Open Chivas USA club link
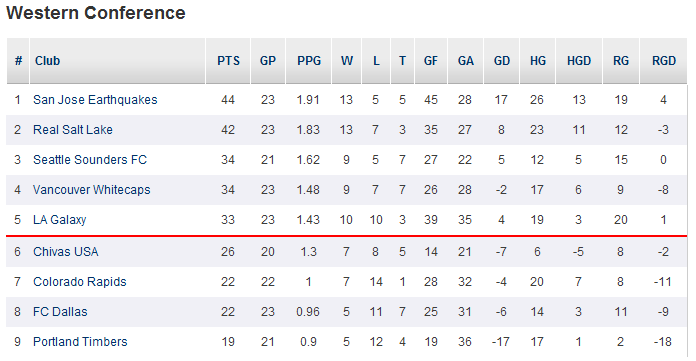 [66, 252]
